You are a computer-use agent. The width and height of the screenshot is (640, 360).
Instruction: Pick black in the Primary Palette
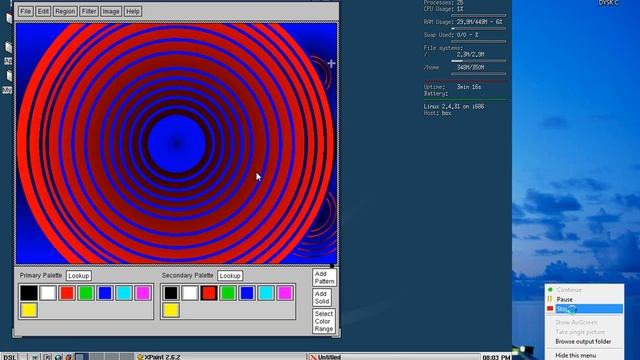(29, 293)
